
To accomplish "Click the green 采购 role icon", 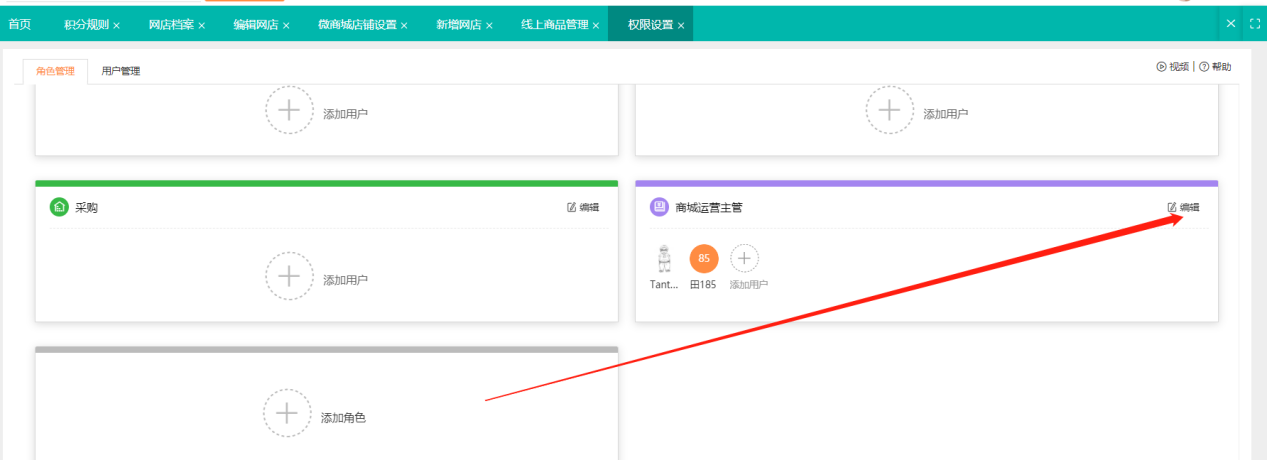I will point(59,207).
